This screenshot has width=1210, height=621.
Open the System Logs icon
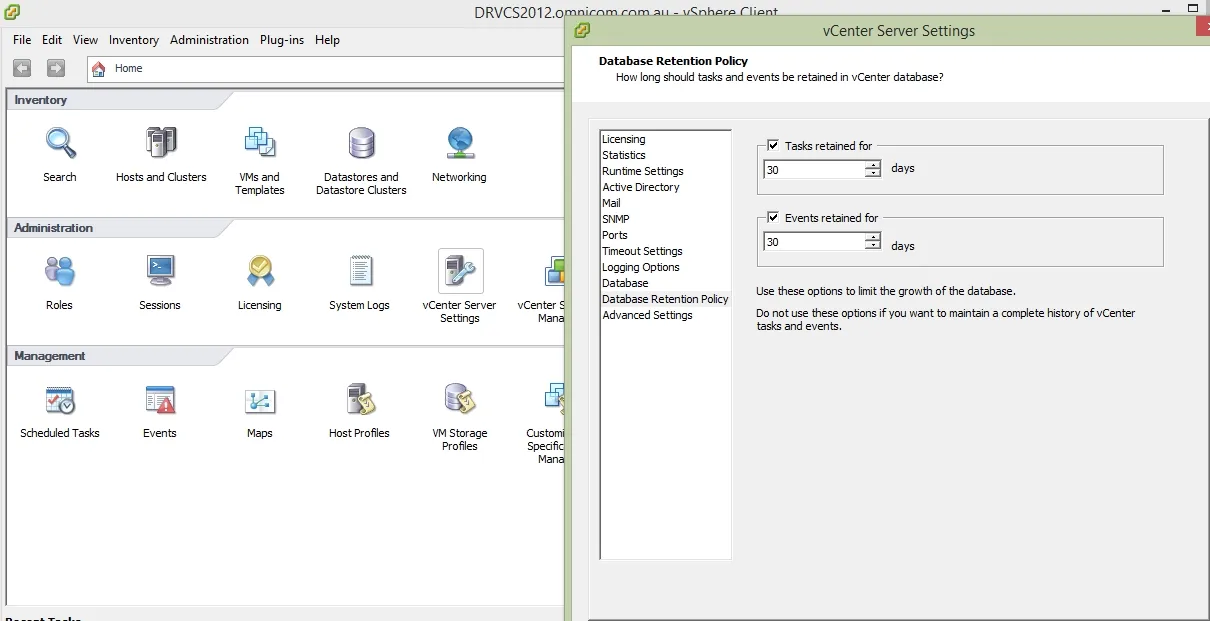360,271
